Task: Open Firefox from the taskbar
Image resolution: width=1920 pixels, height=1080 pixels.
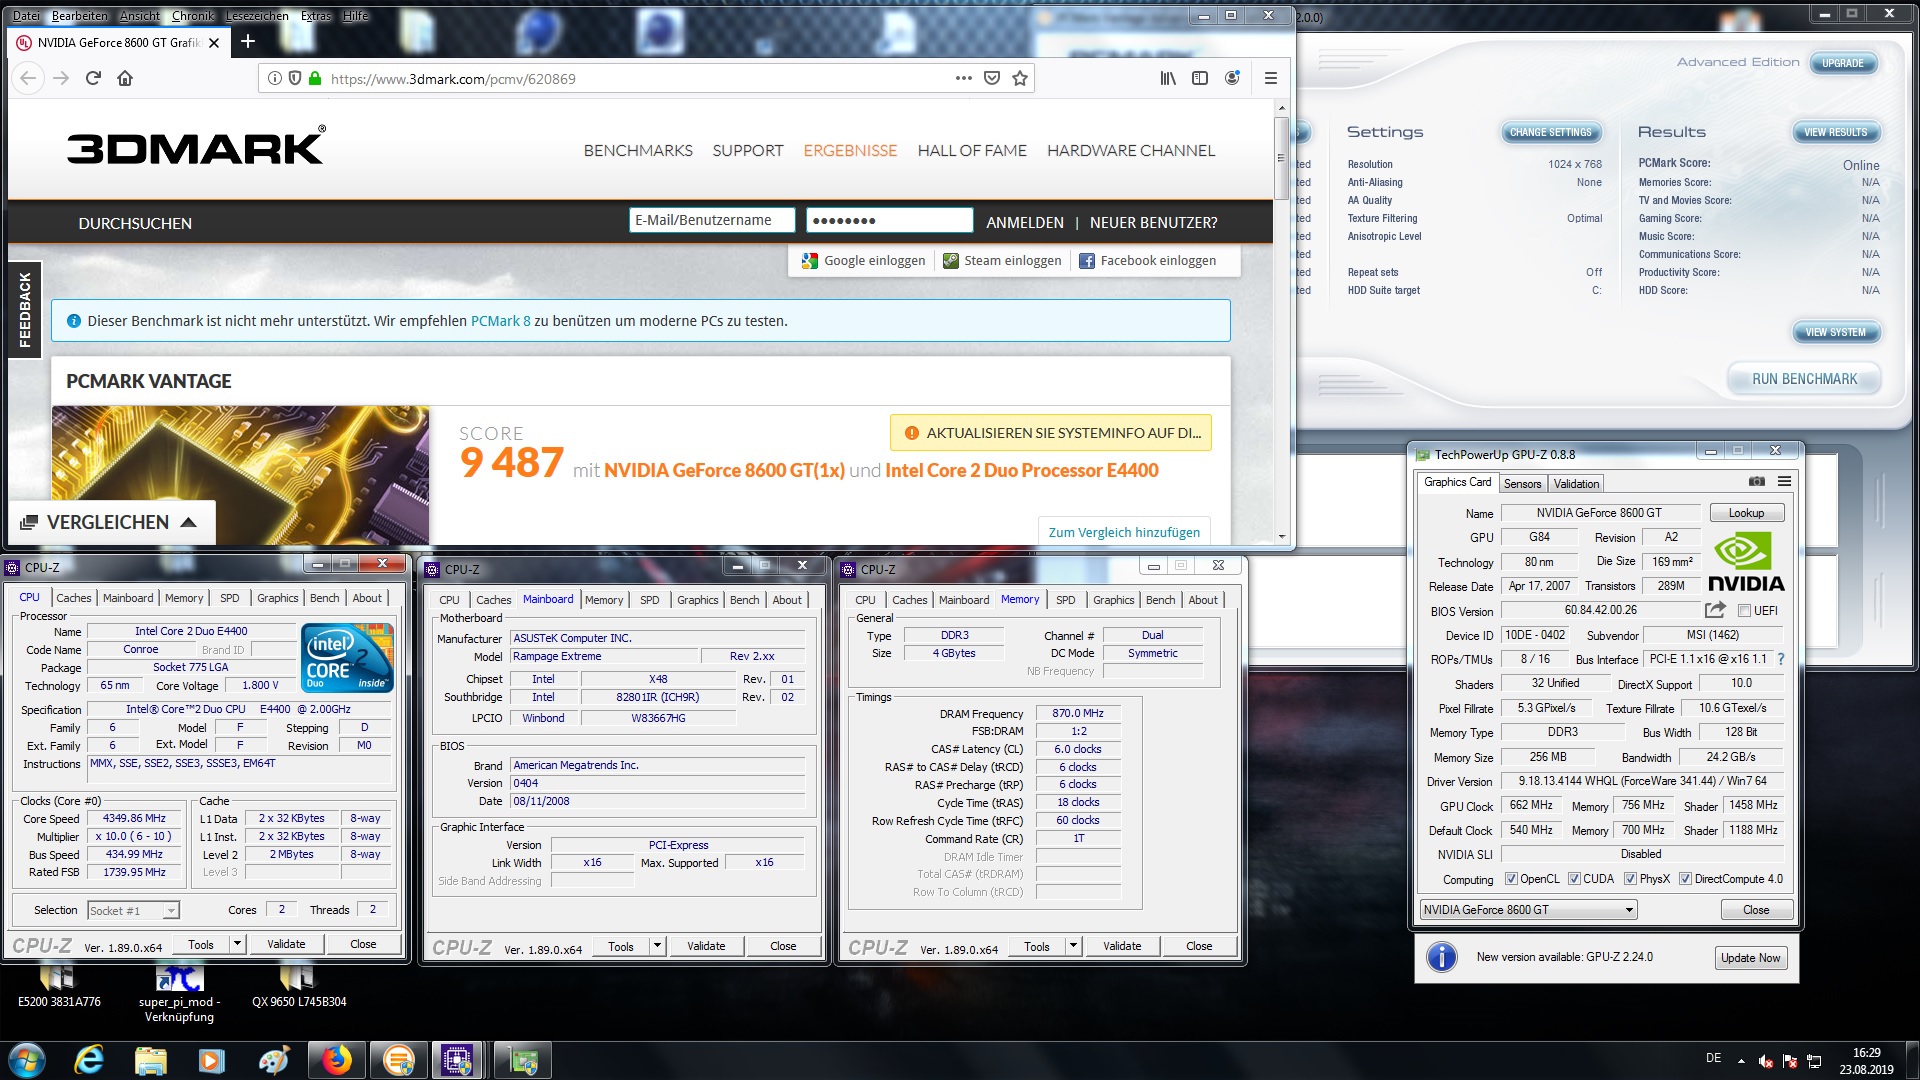Action: tap(336, 1060)
